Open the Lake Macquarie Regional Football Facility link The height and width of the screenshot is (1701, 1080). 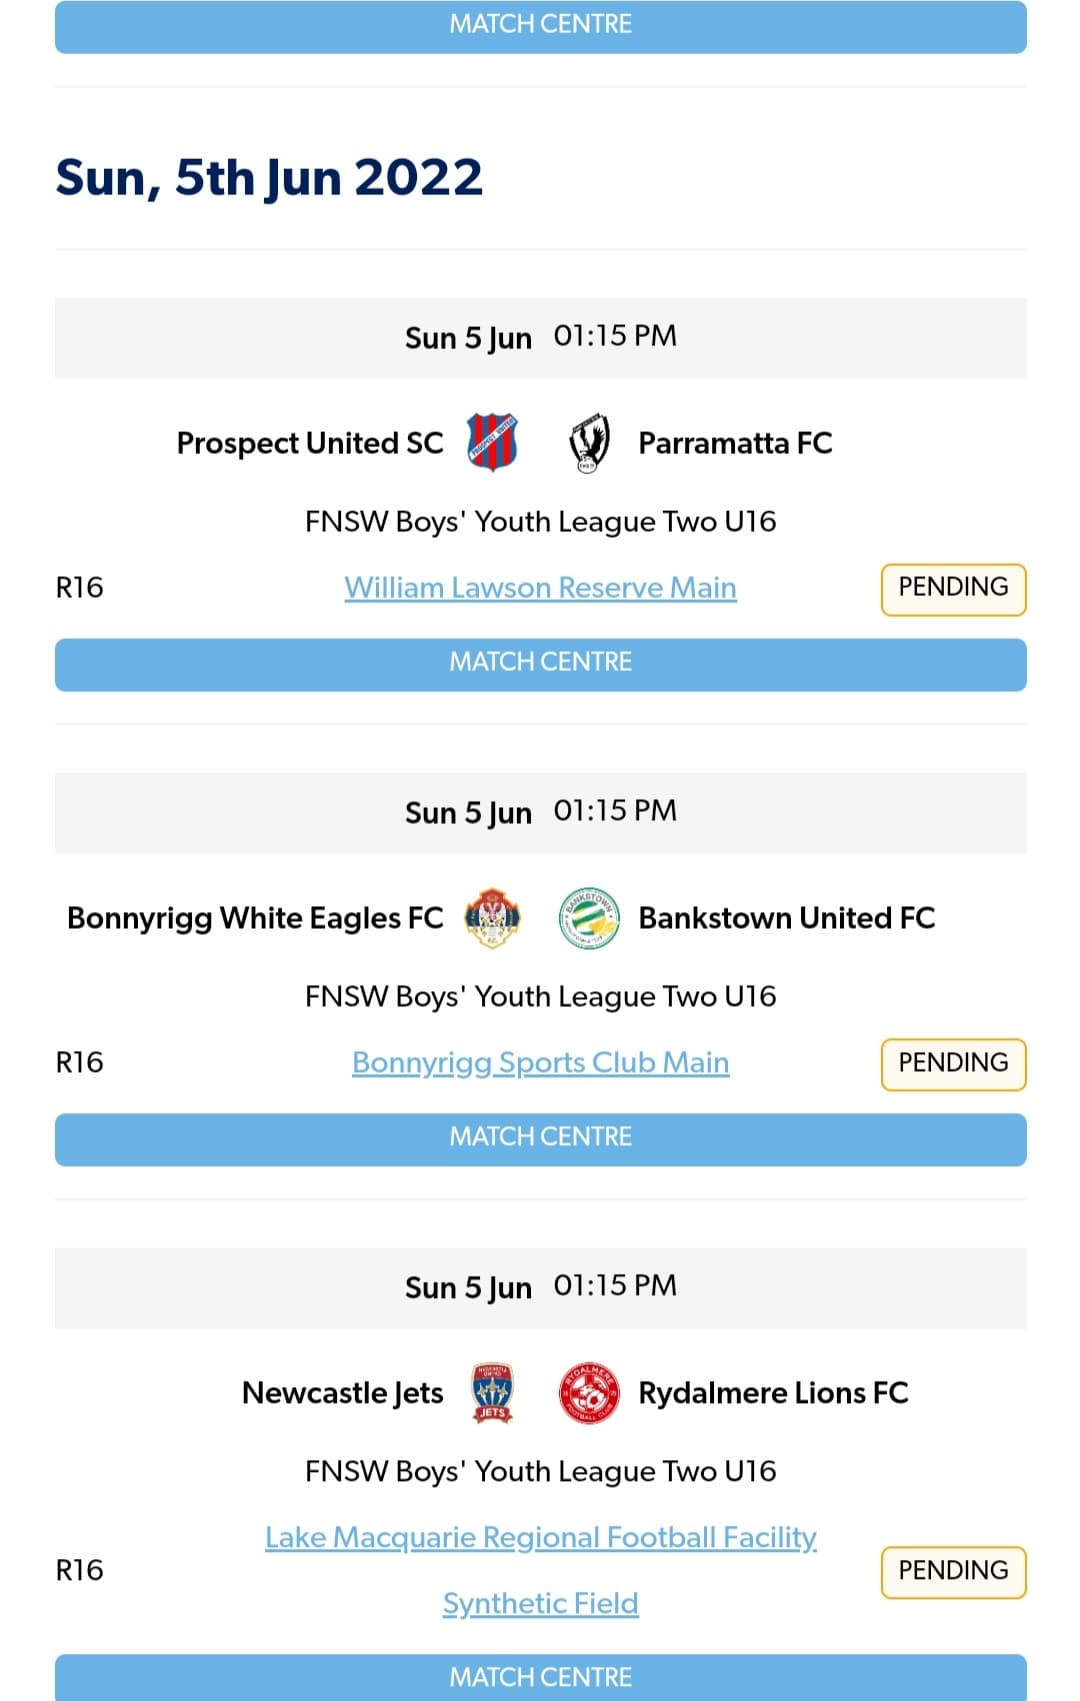click(x=540, y=1538)
